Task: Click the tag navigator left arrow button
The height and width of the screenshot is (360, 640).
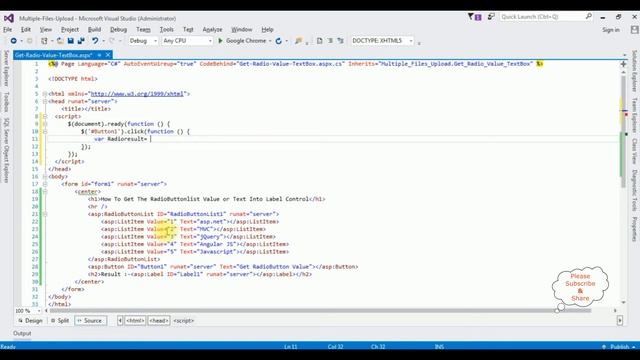Action: pyautogui.click(x=120, y=321)
